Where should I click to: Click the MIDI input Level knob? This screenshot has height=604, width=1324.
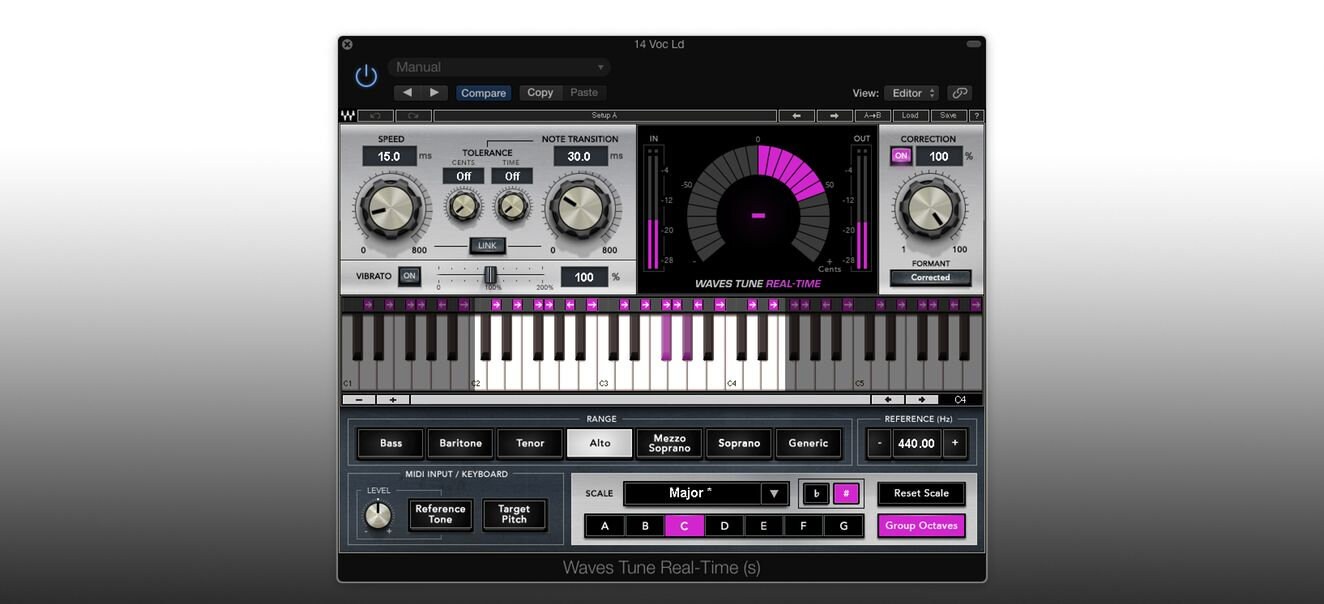[x=378, y=515]
